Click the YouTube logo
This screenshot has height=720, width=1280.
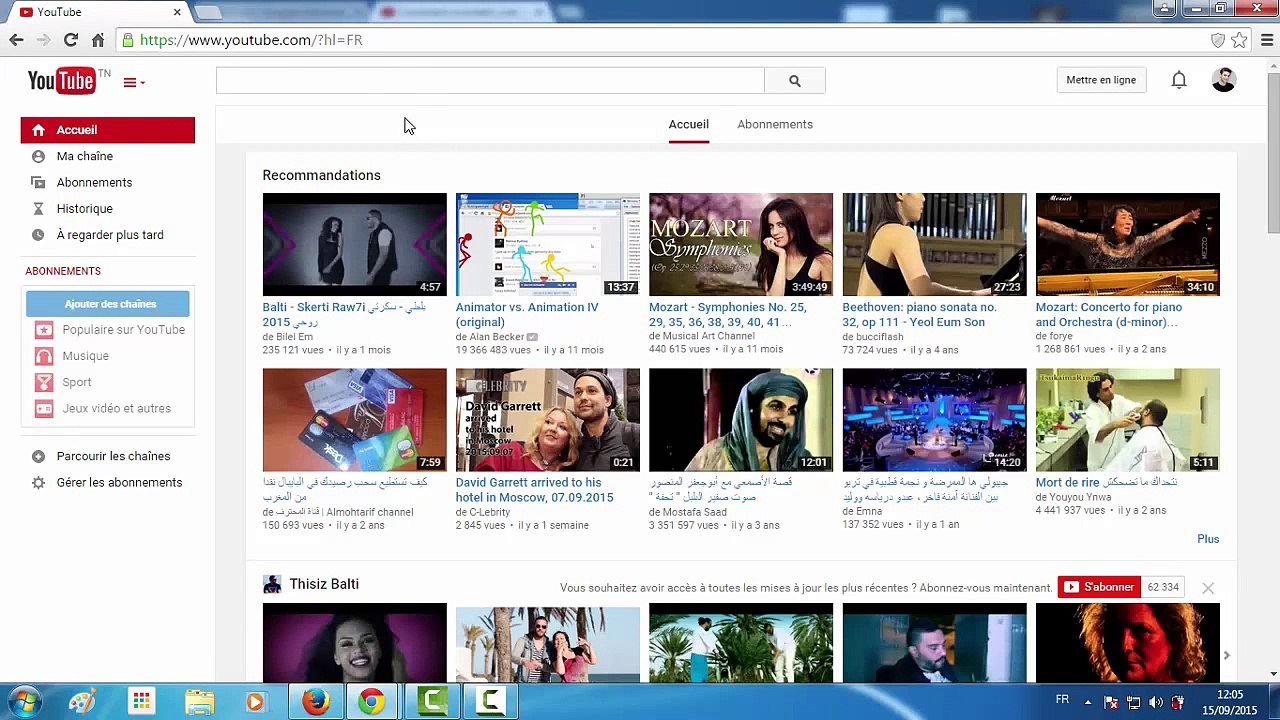click(x=61, y=81)
